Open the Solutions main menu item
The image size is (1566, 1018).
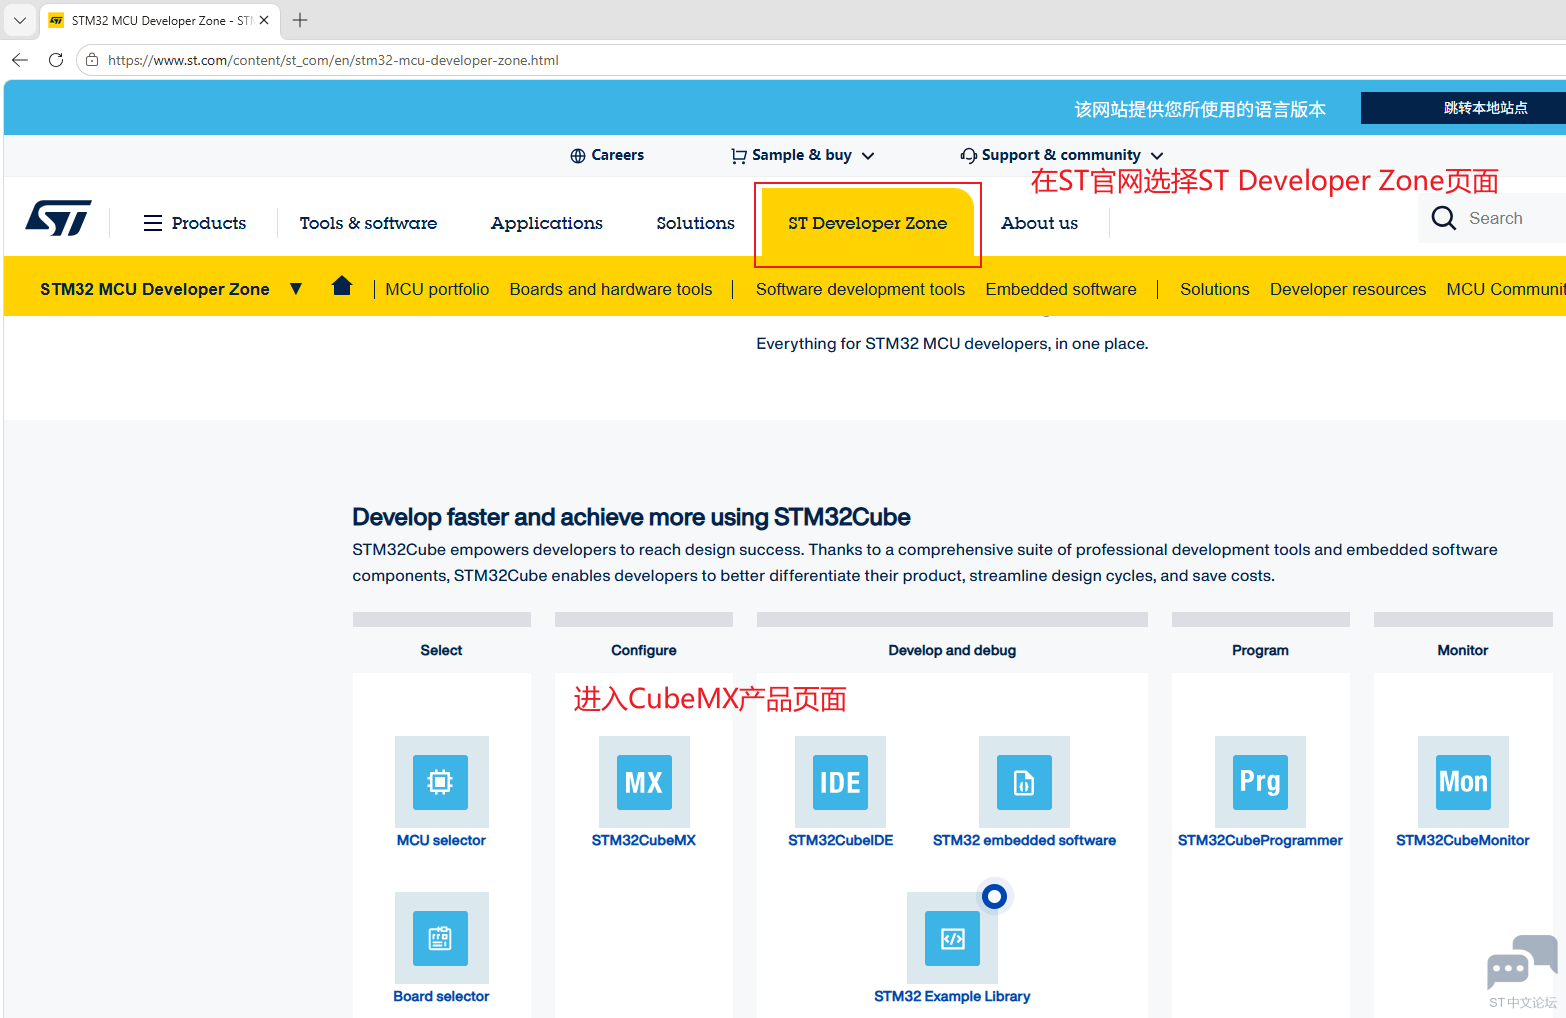click(696, 223)
